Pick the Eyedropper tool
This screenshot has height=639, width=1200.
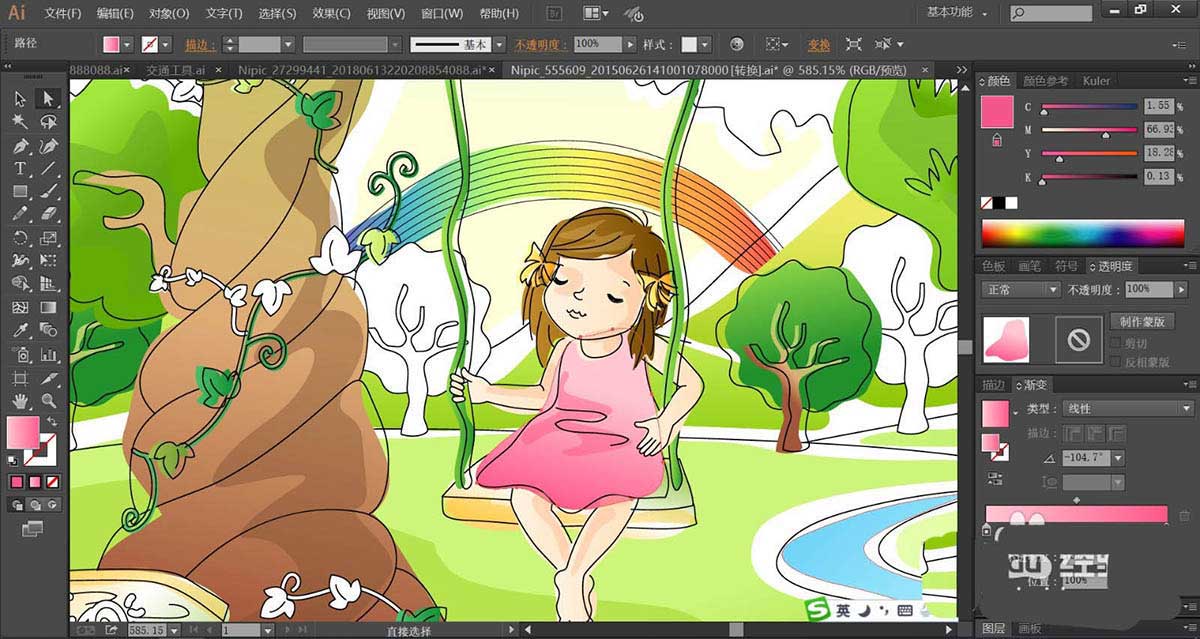(x=20, y=331)
